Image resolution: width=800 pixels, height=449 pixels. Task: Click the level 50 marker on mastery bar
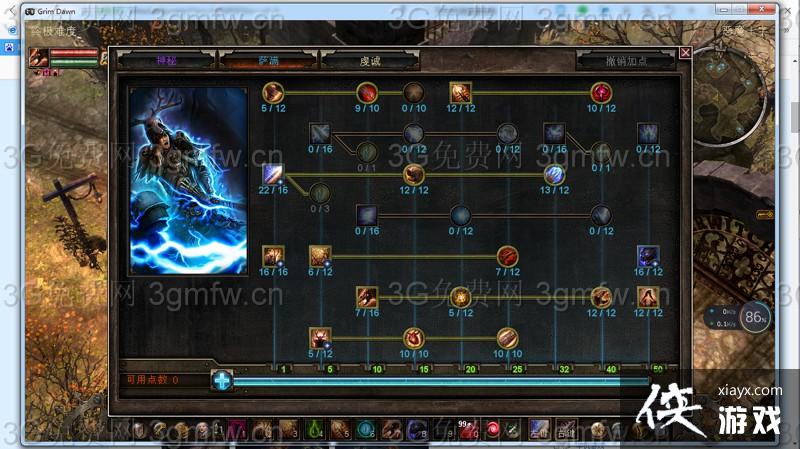coord(658,368)
